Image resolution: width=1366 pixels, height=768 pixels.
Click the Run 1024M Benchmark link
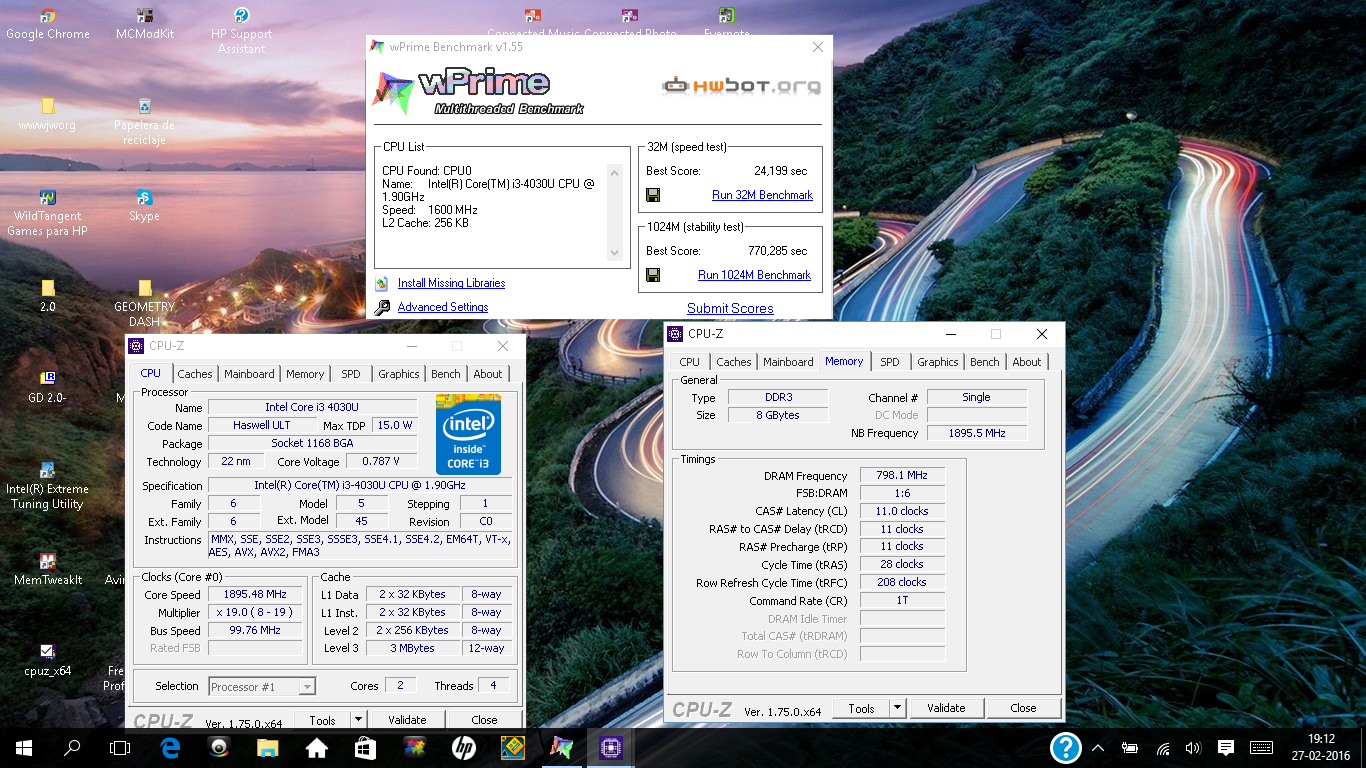754,275
